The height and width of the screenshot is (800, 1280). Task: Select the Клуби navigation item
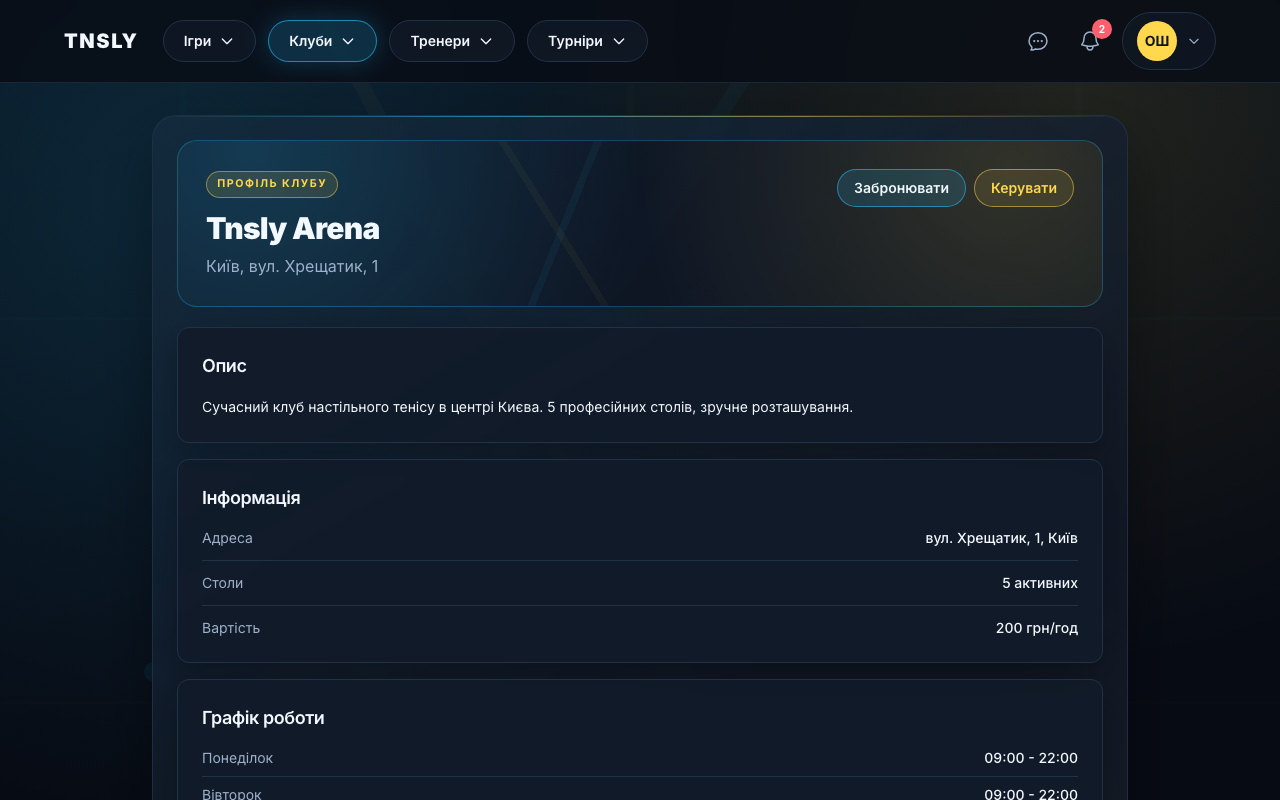[322, 41]
